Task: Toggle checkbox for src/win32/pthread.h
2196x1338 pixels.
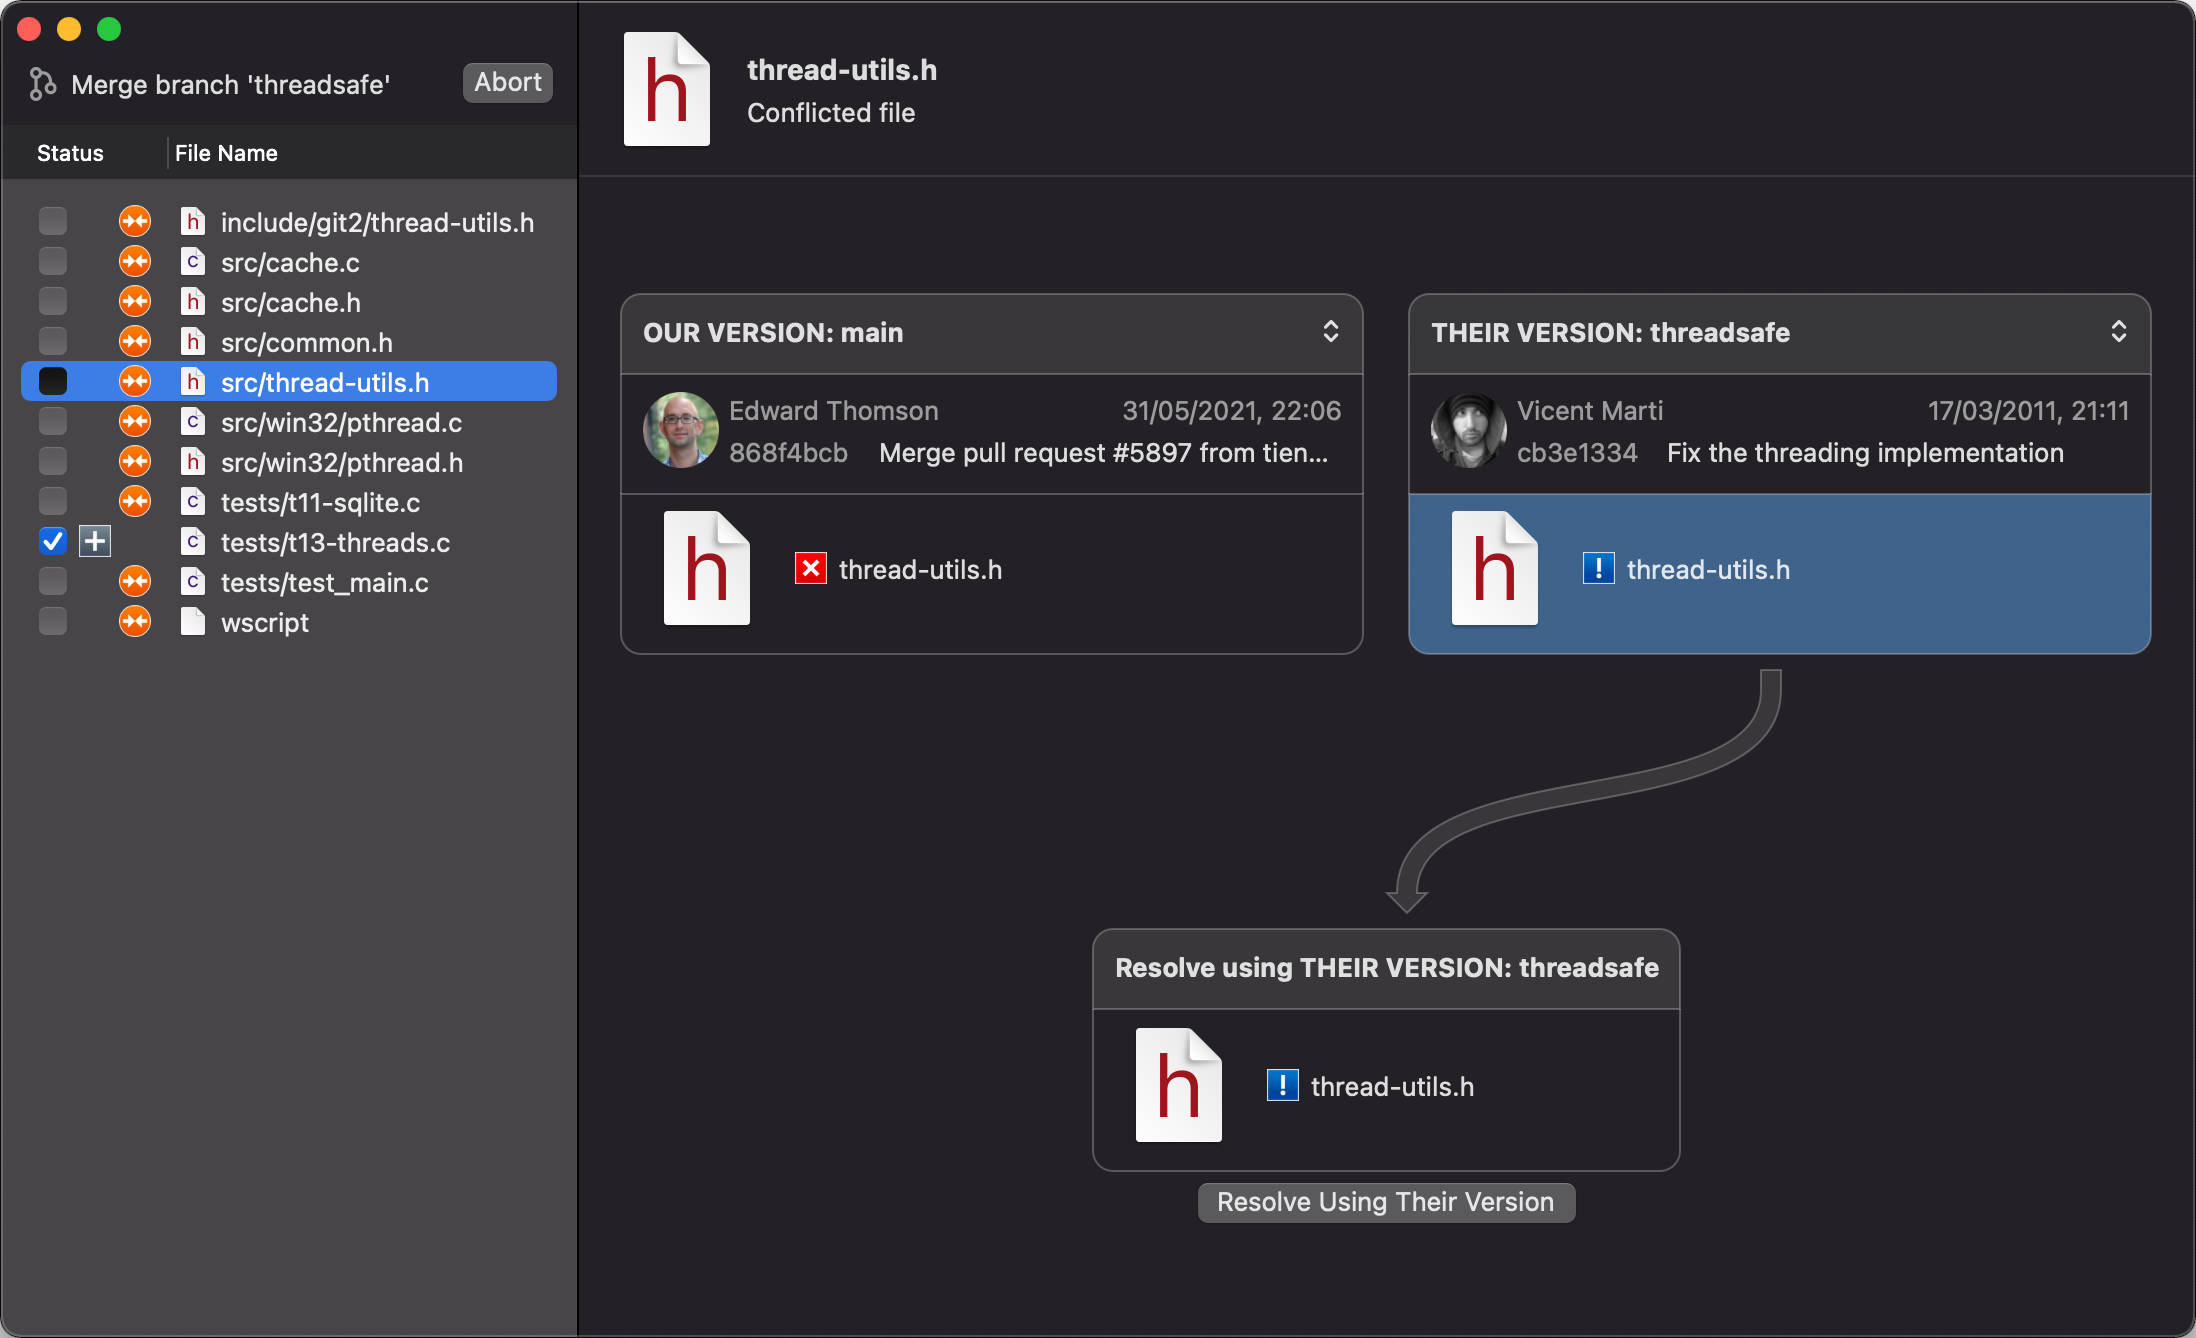Action: point(53,461)
